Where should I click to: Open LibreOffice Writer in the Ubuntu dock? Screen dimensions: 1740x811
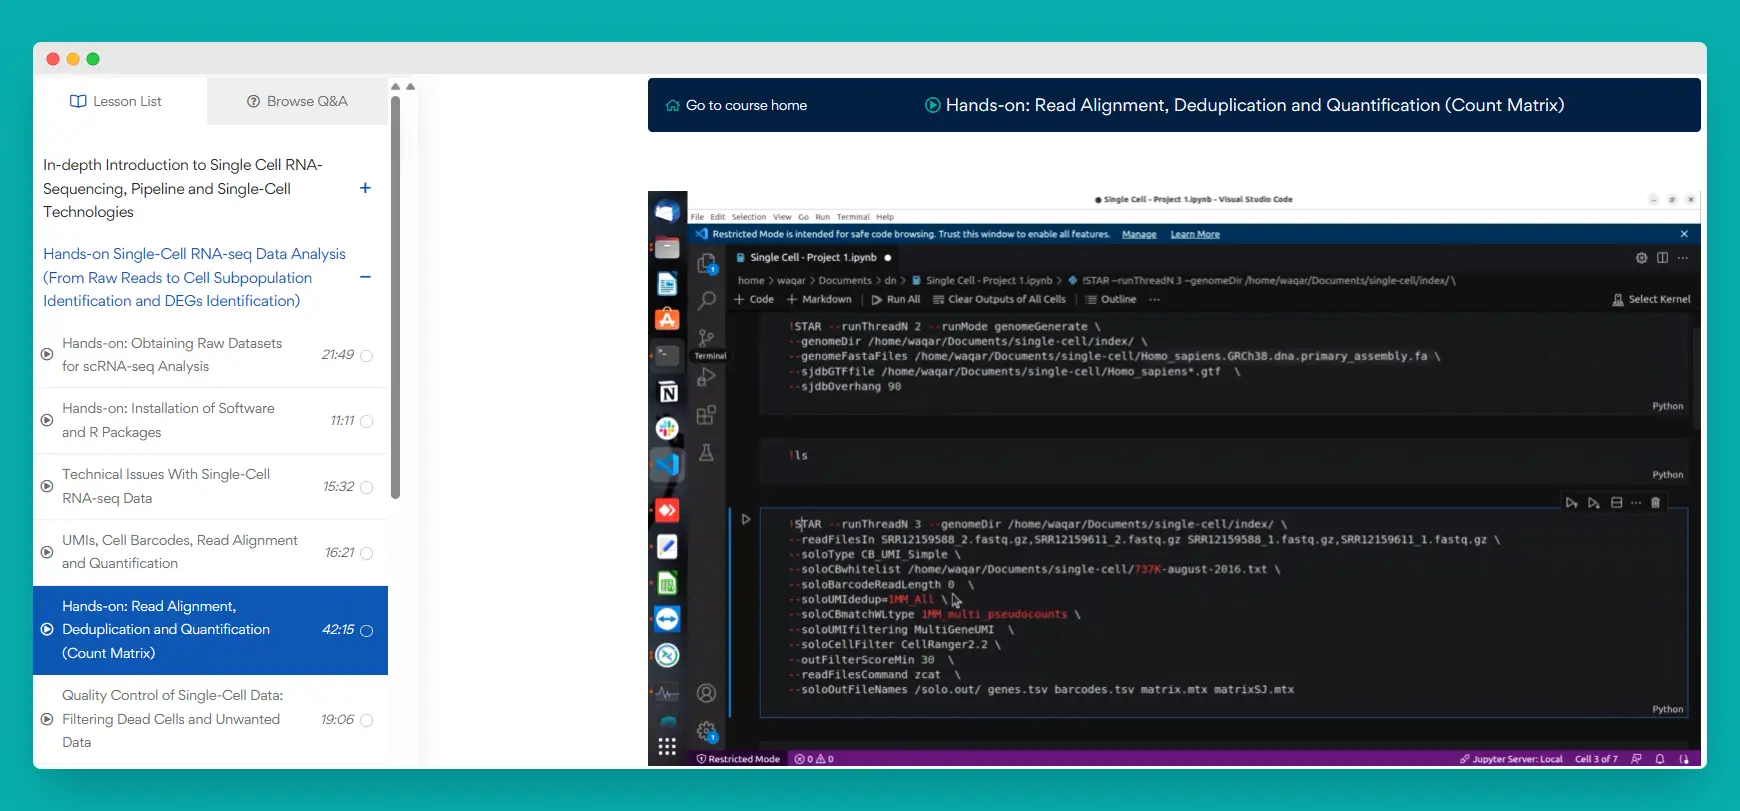pyautogui.click(x=667, y=284)
